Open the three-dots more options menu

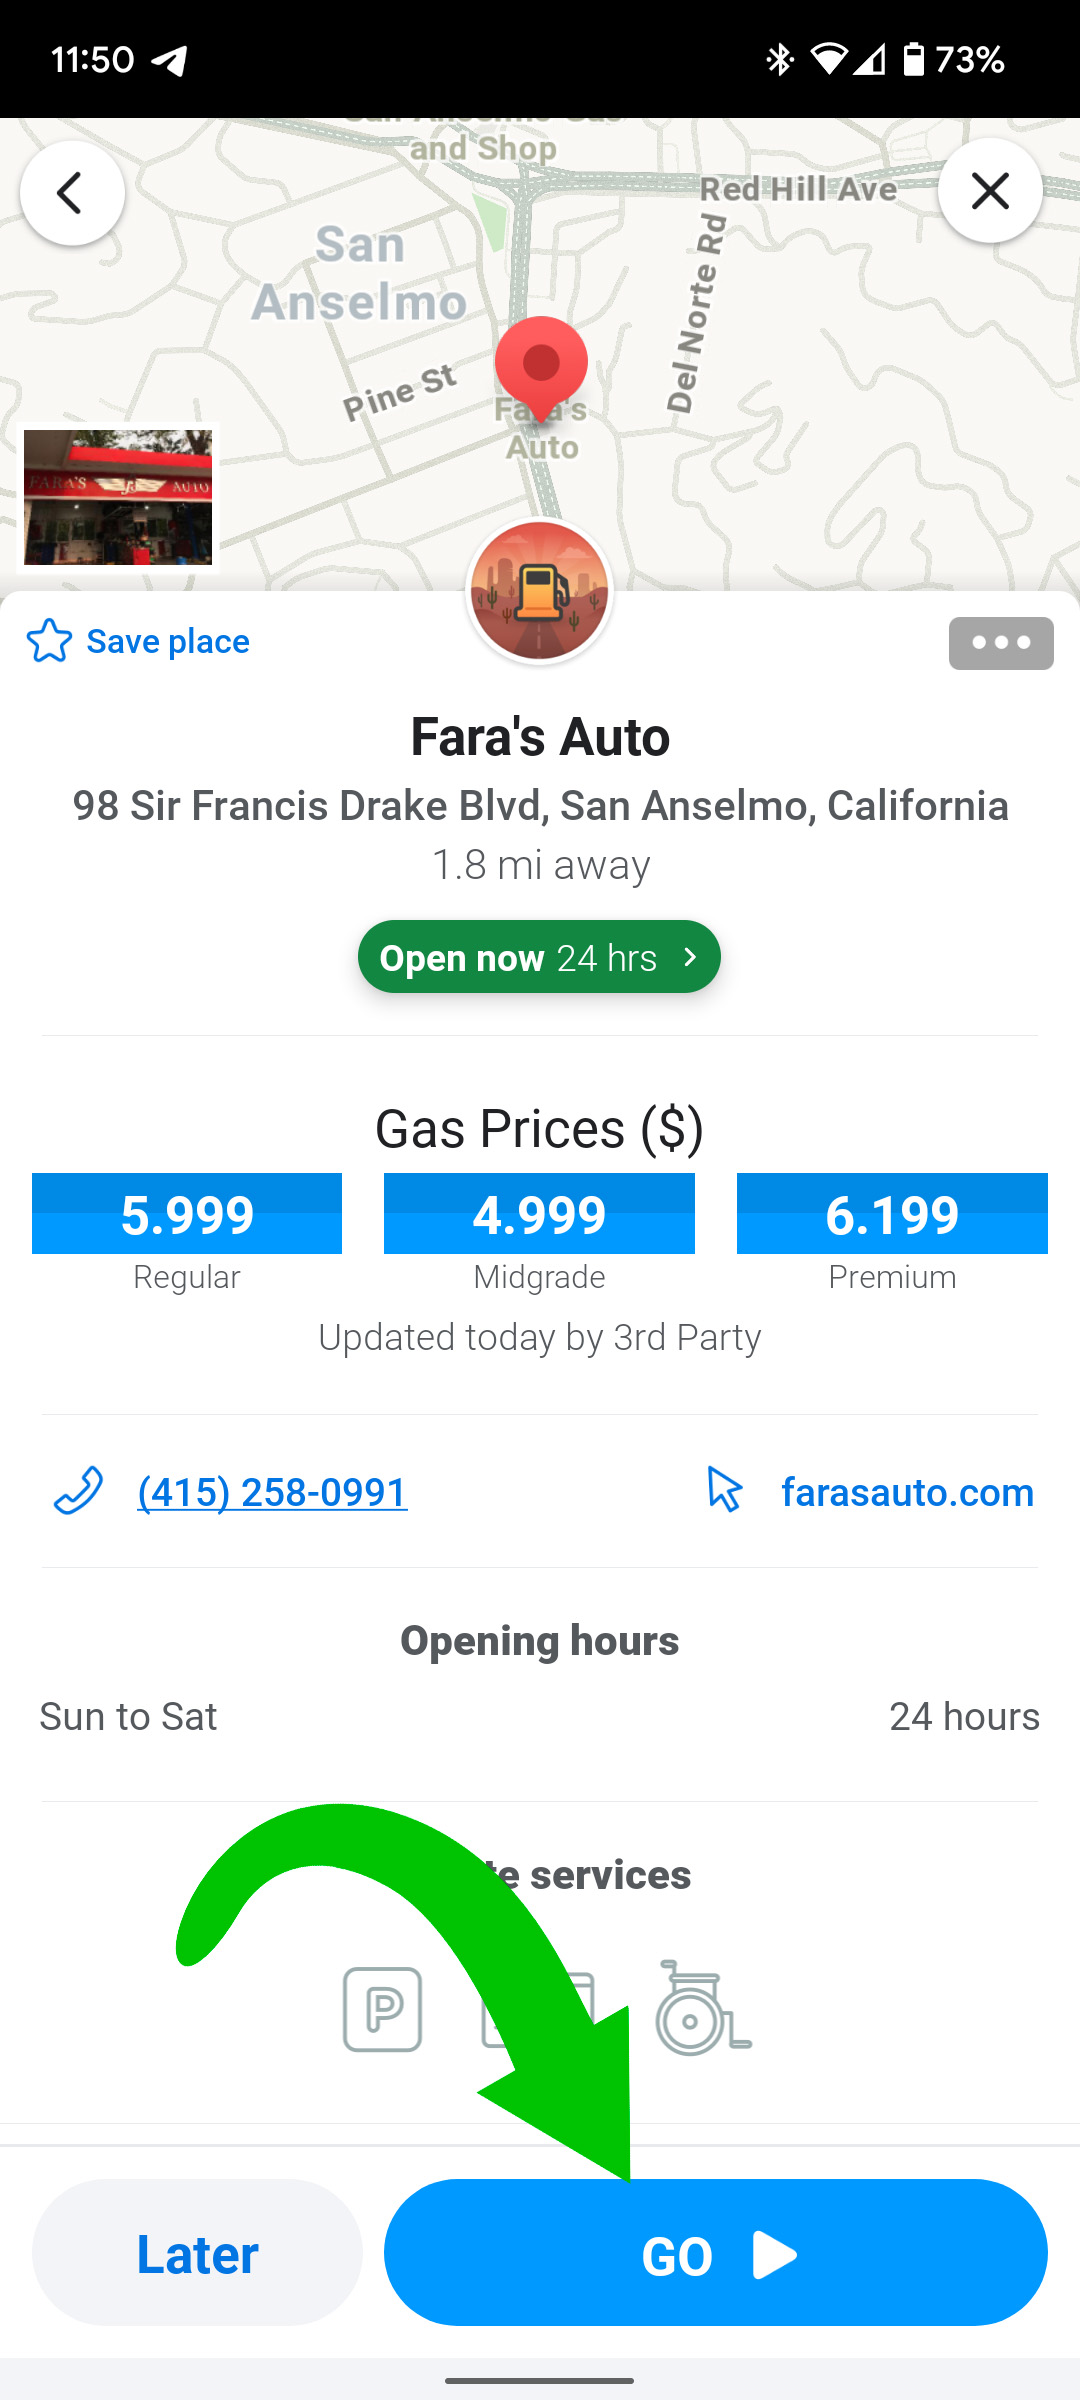tap(1001, 643)
